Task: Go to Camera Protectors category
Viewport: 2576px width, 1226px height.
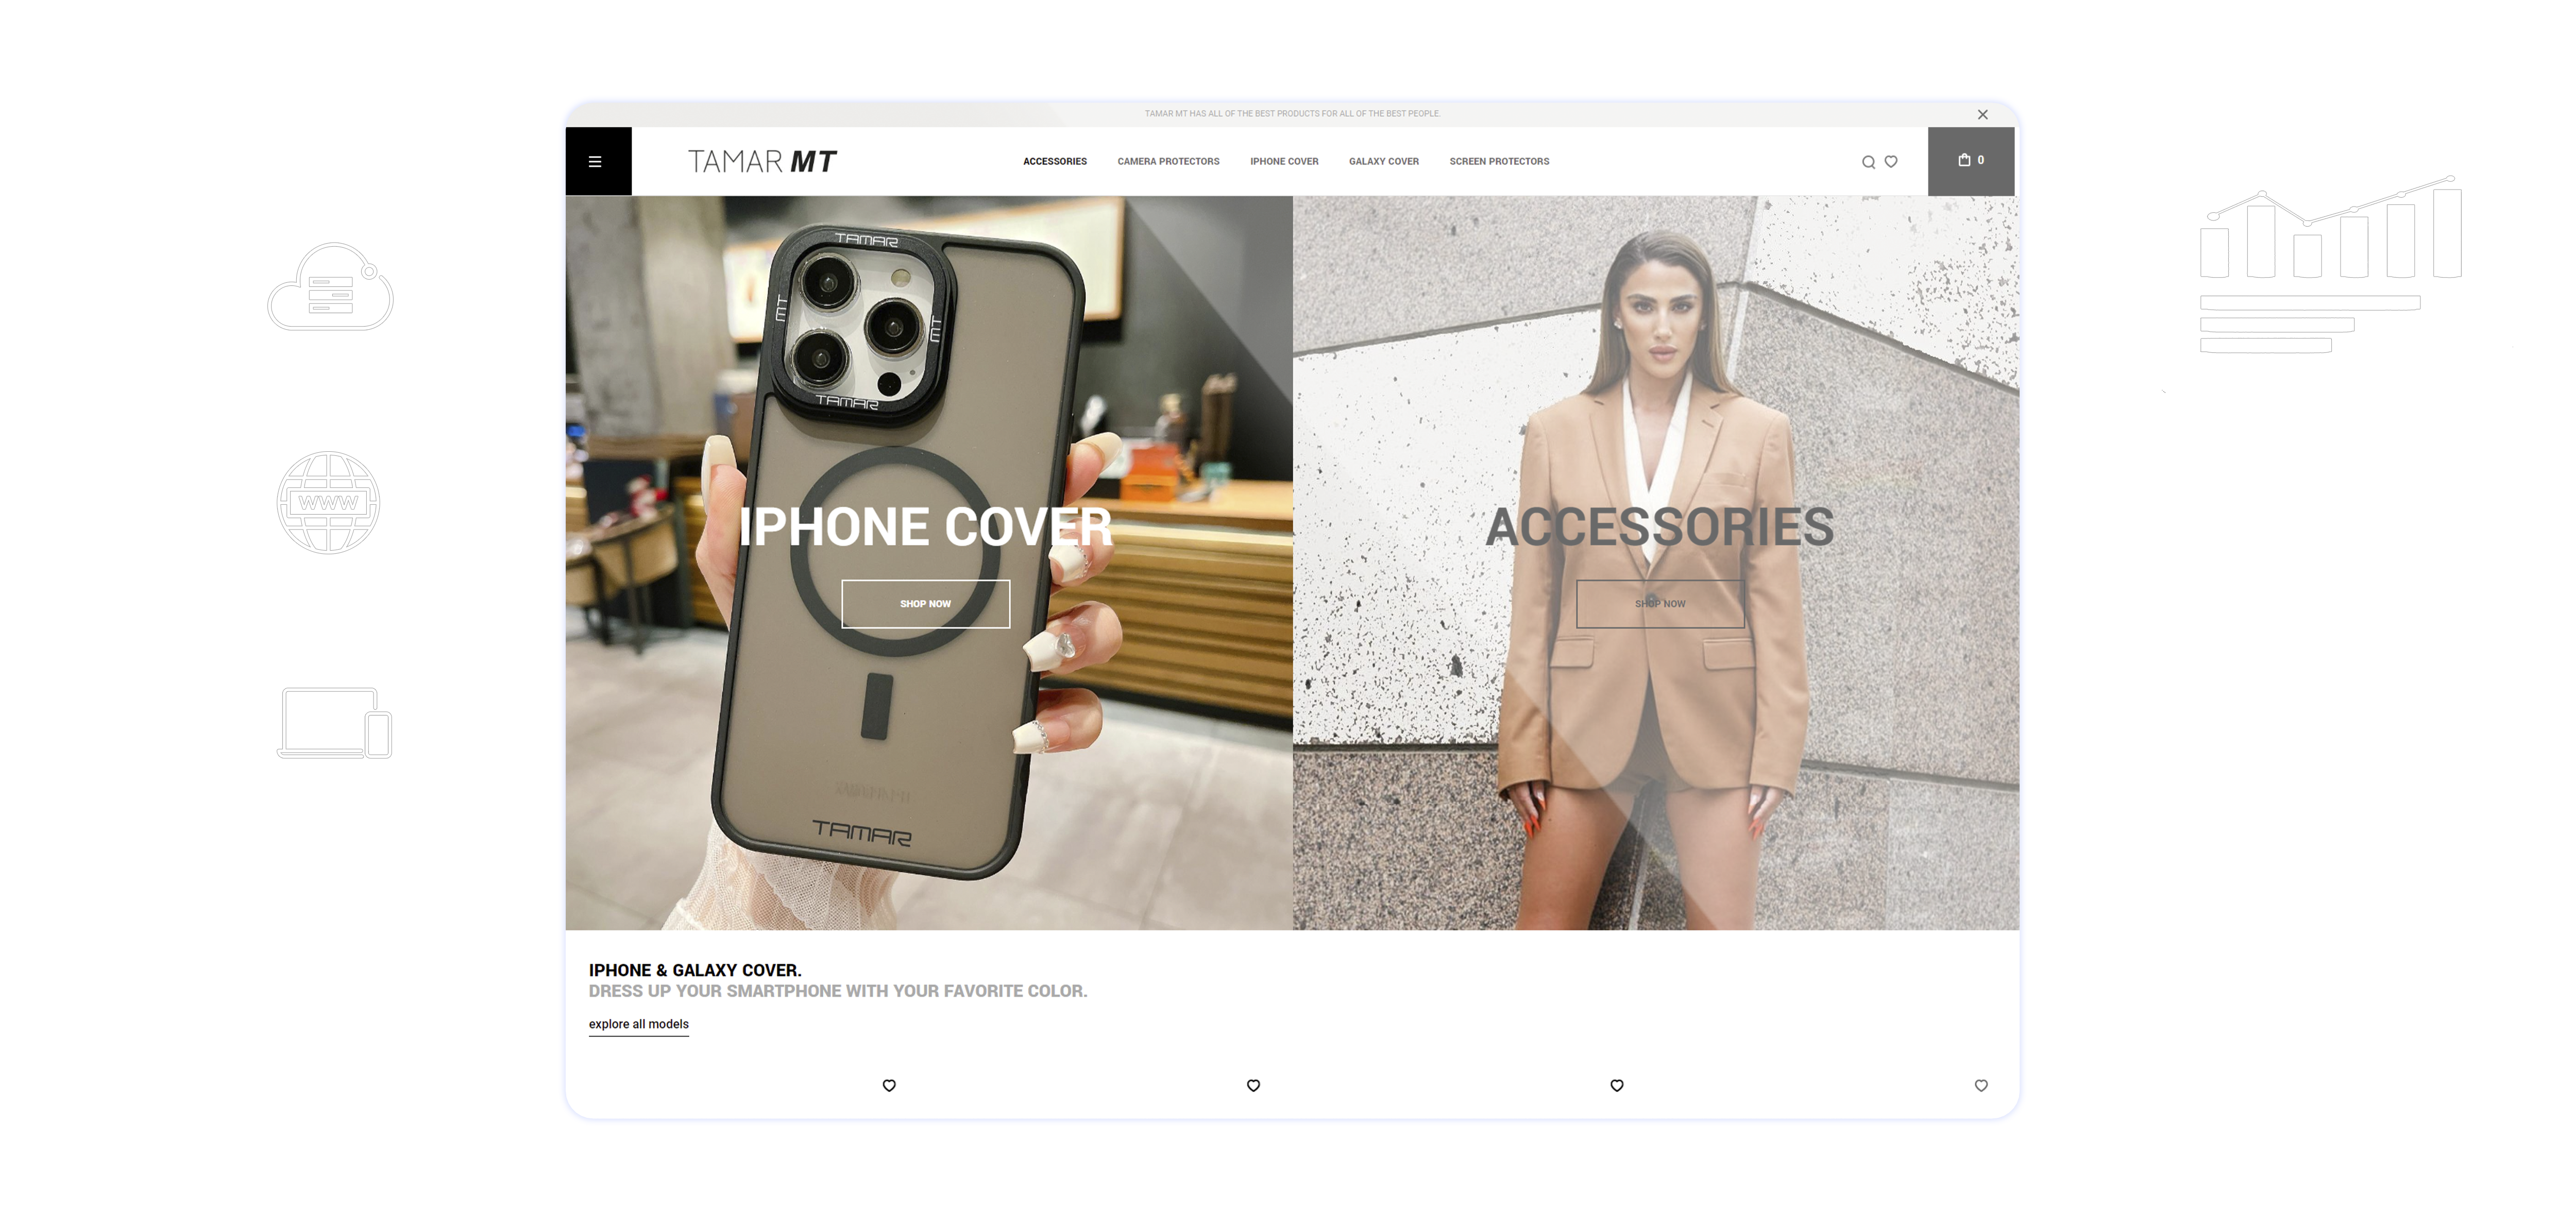Action: [x=1168, y=161]
